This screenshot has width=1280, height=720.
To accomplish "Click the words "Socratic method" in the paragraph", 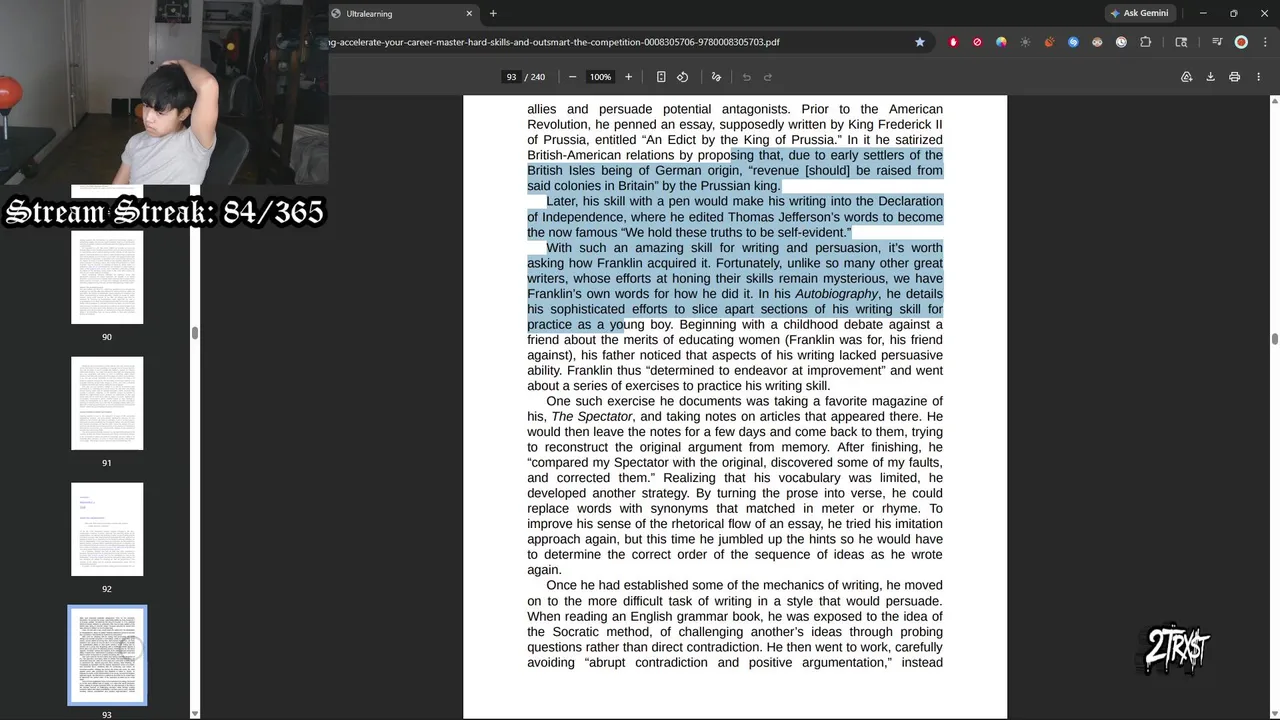I will tap(601, 632).
